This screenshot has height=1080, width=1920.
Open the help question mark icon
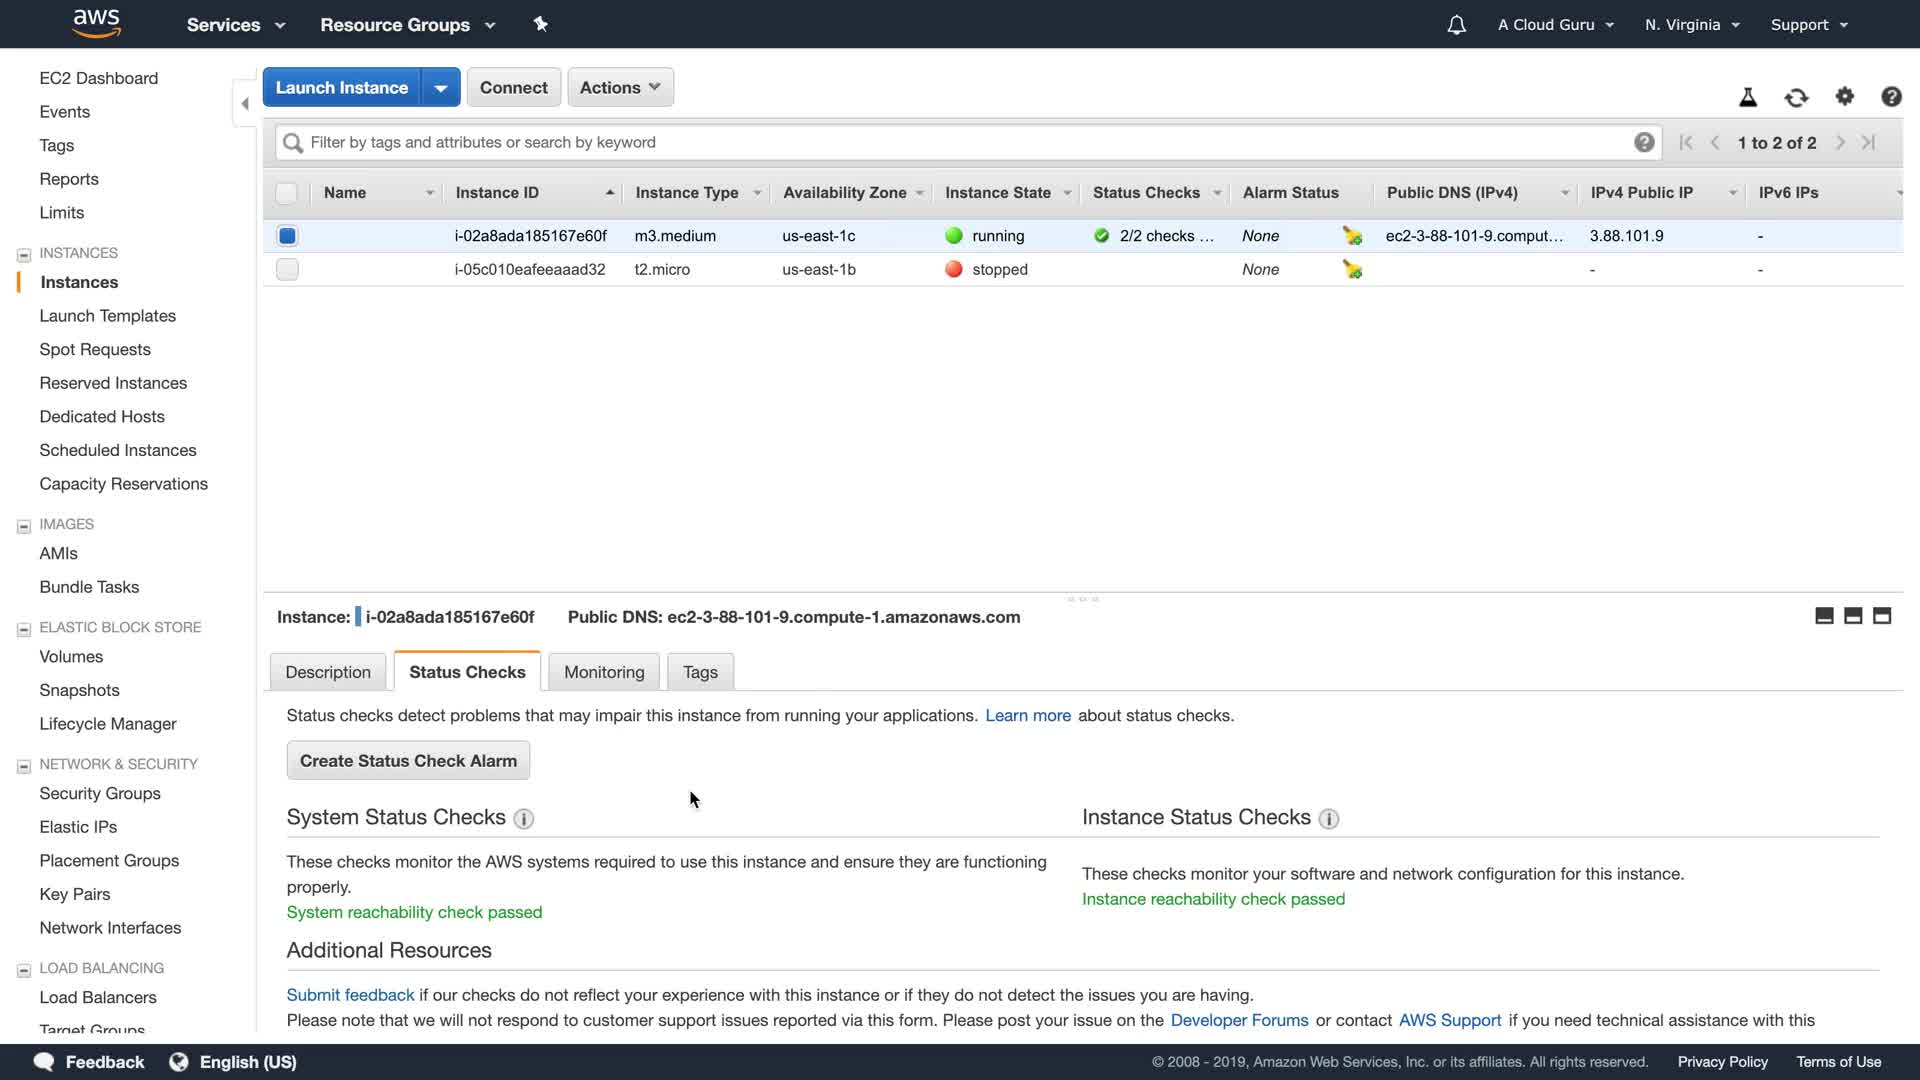pos(1890,96)
